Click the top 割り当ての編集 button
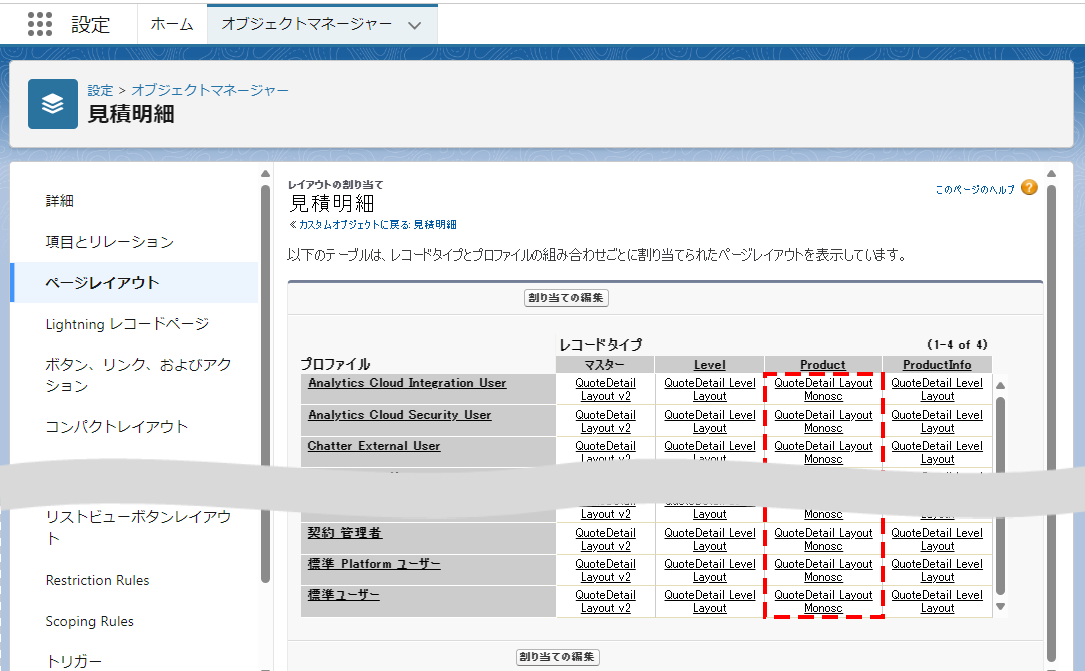This screenshot has width=1085, height=671. pyautogui.click(x=566, y=298)
